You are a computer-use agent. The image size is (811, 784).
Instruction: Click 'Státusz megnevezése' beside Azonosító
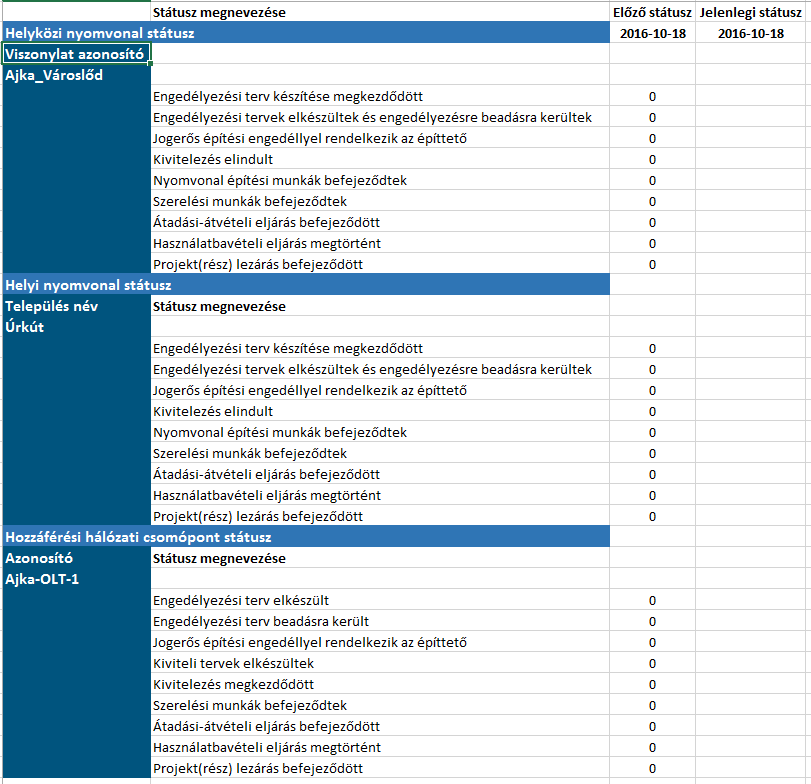coord(380,558)
